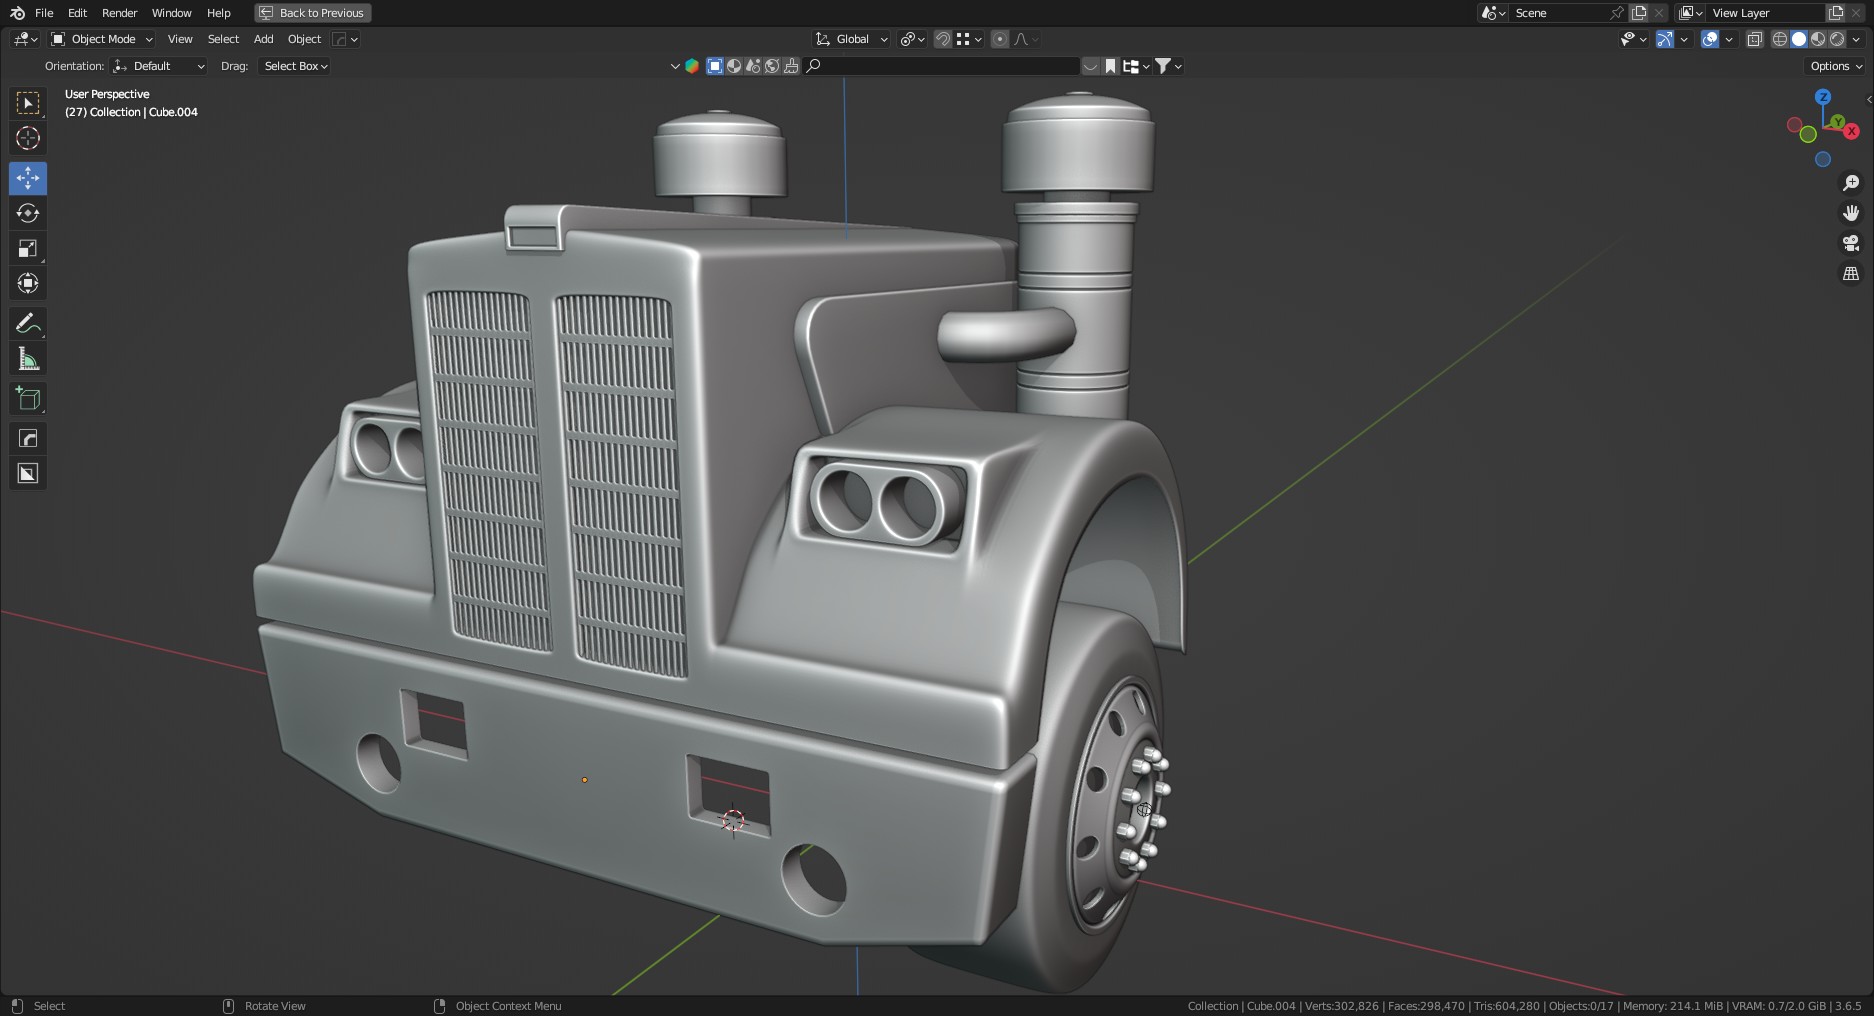Toggle camera view with camera gizmo
This screenshot has width=1874, height=1016.
point(1851,243)
